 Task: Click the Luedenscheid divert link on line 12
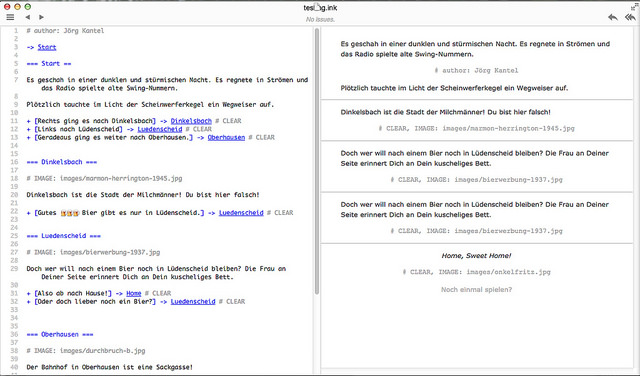pyautogui.click(x=160, y=129)
